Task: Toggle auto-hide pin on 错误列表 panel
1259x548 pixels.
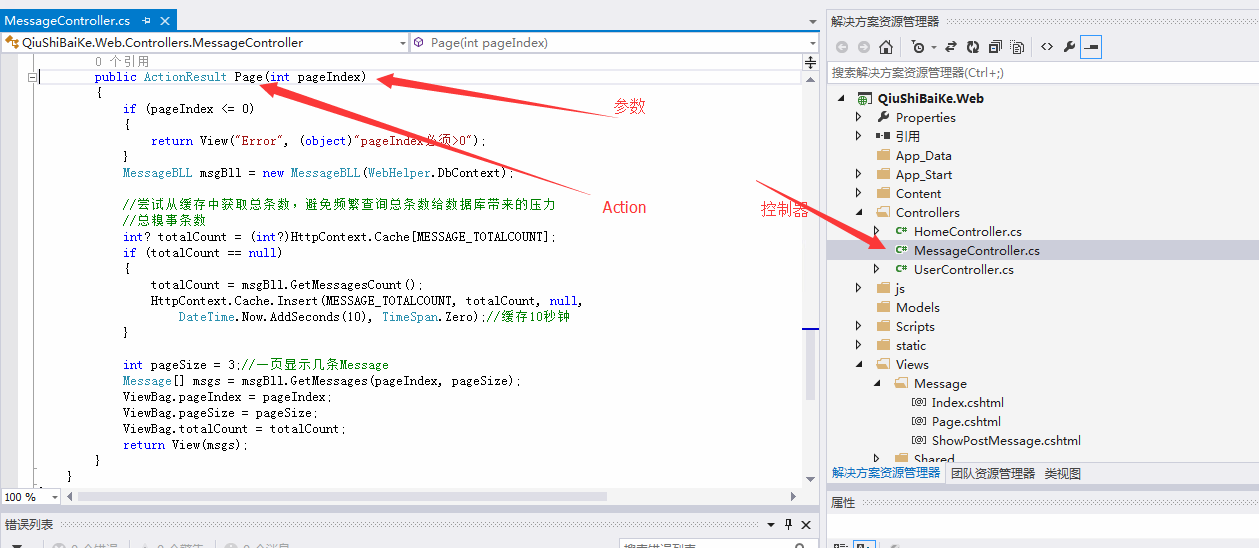Action: coord(788,524)
